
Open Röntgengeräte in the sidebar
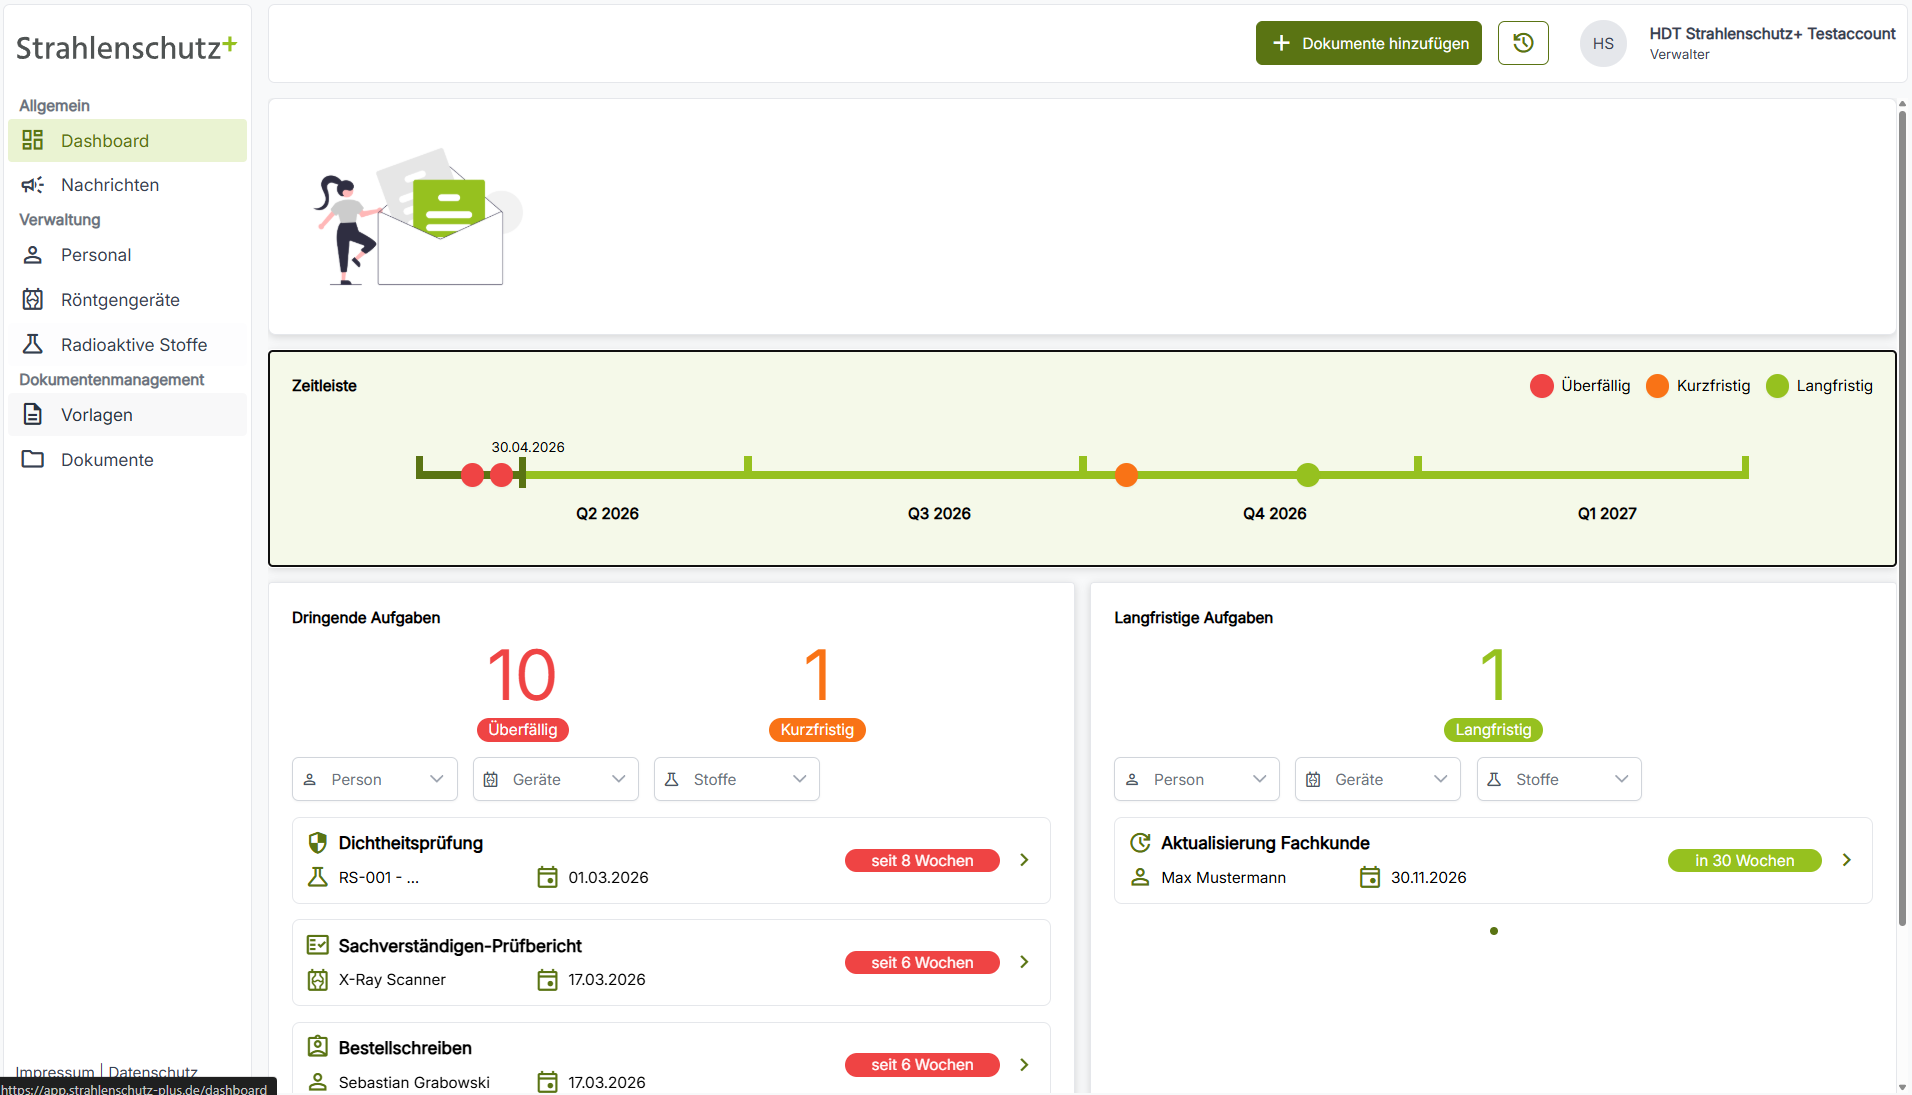coord(127,300)
